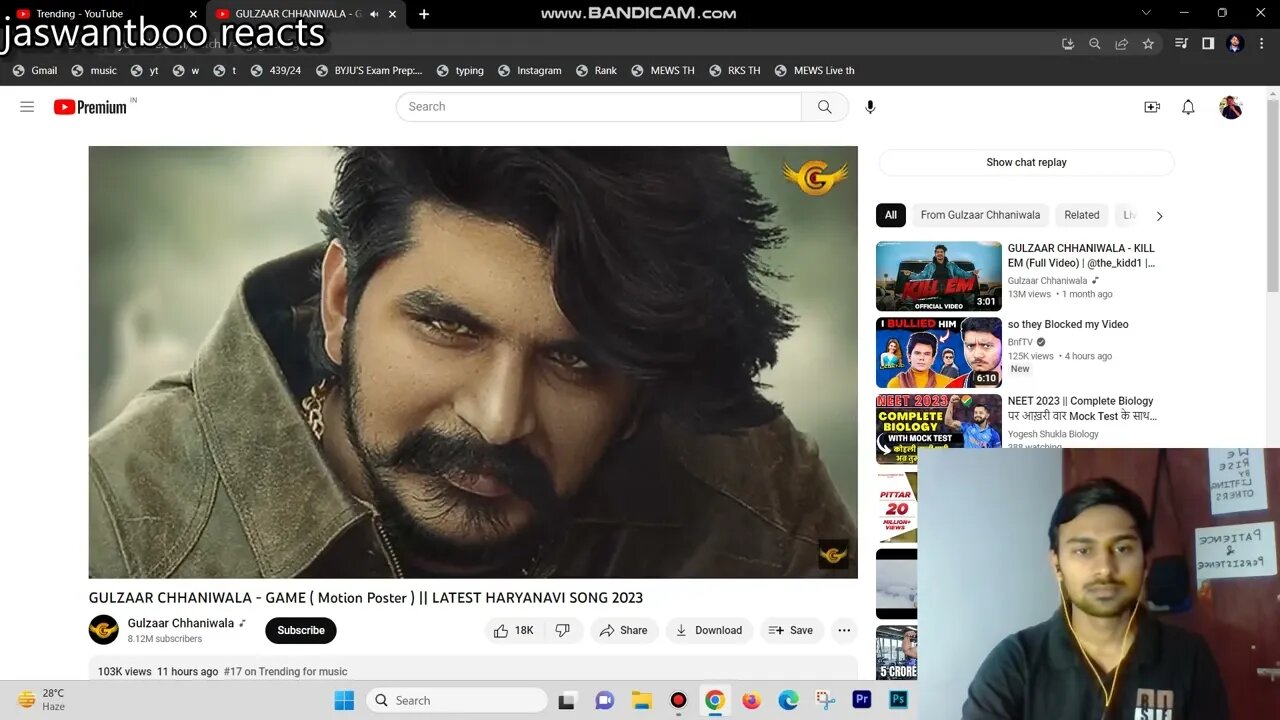Viewport: 1280px width, 720px height.
Task: Open the BYJU'S Exam Prep bookmark
Action: pyautogui.click(x=369, y=71)
